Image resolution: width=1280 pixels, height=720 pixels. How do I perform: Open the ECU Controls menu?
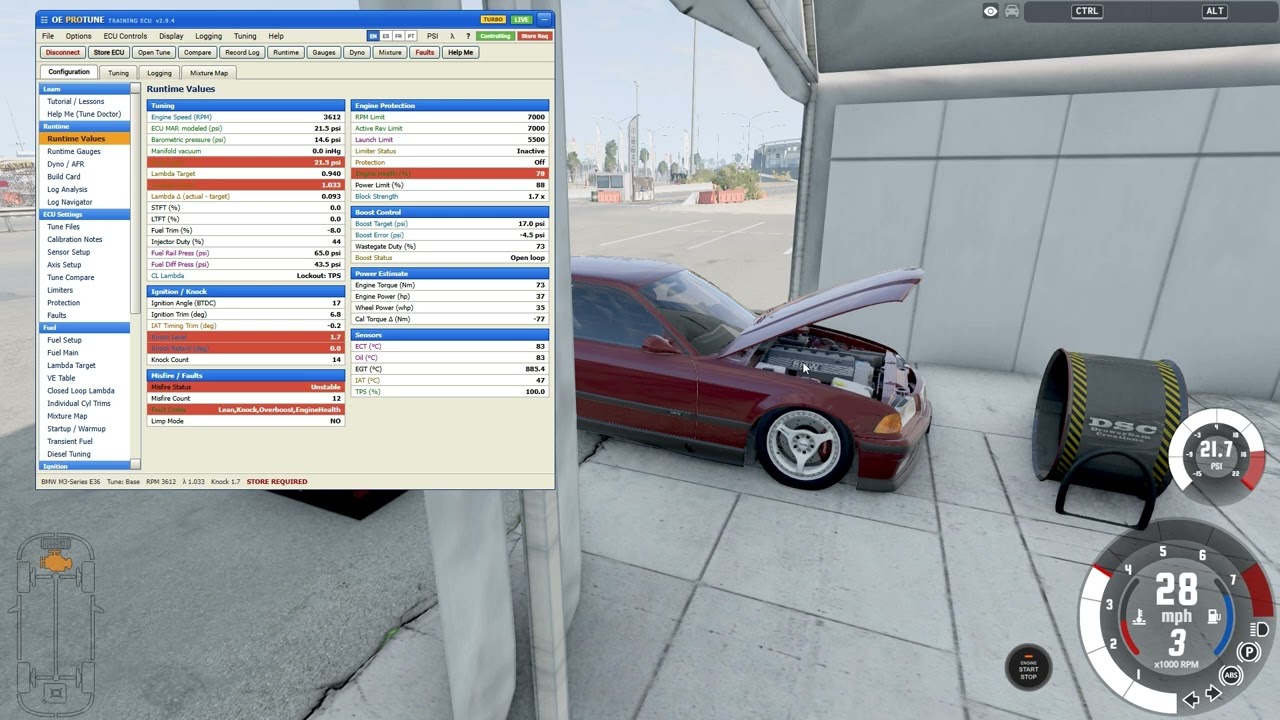pyautogui.click(x=125, y=36)
